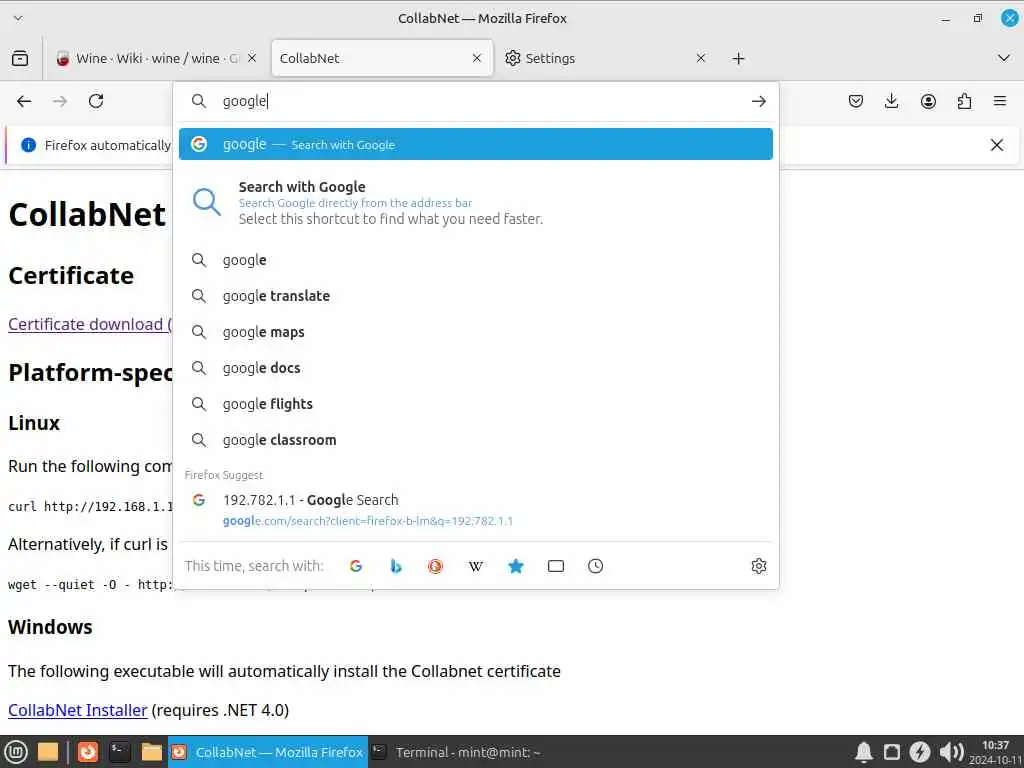This screenshot has width=1024, height=768.
Task: Click the show desktop folder icon
Action: pyautogui.click(x=48, y=752)
